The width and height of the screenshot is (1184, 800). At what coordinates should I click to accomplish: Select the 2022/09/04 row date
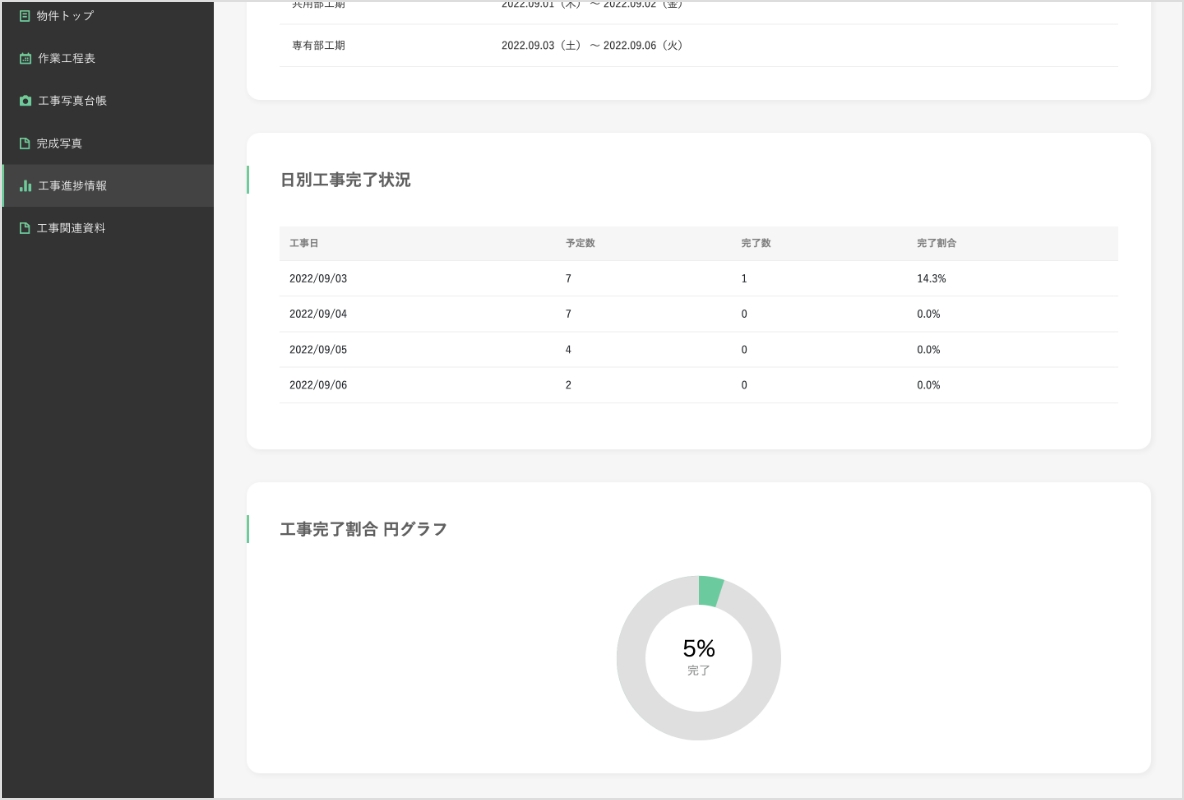point(318,314)
